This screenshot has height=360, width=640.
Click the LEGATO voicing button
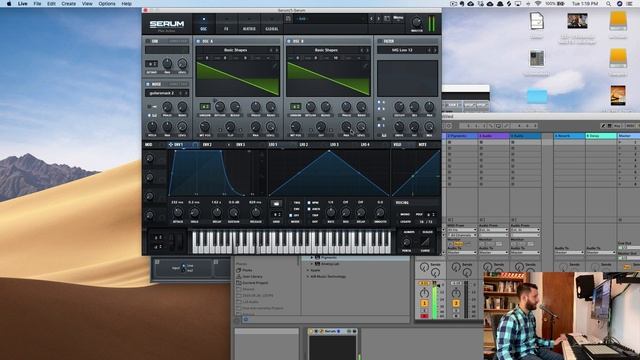(x=405, y=222)
